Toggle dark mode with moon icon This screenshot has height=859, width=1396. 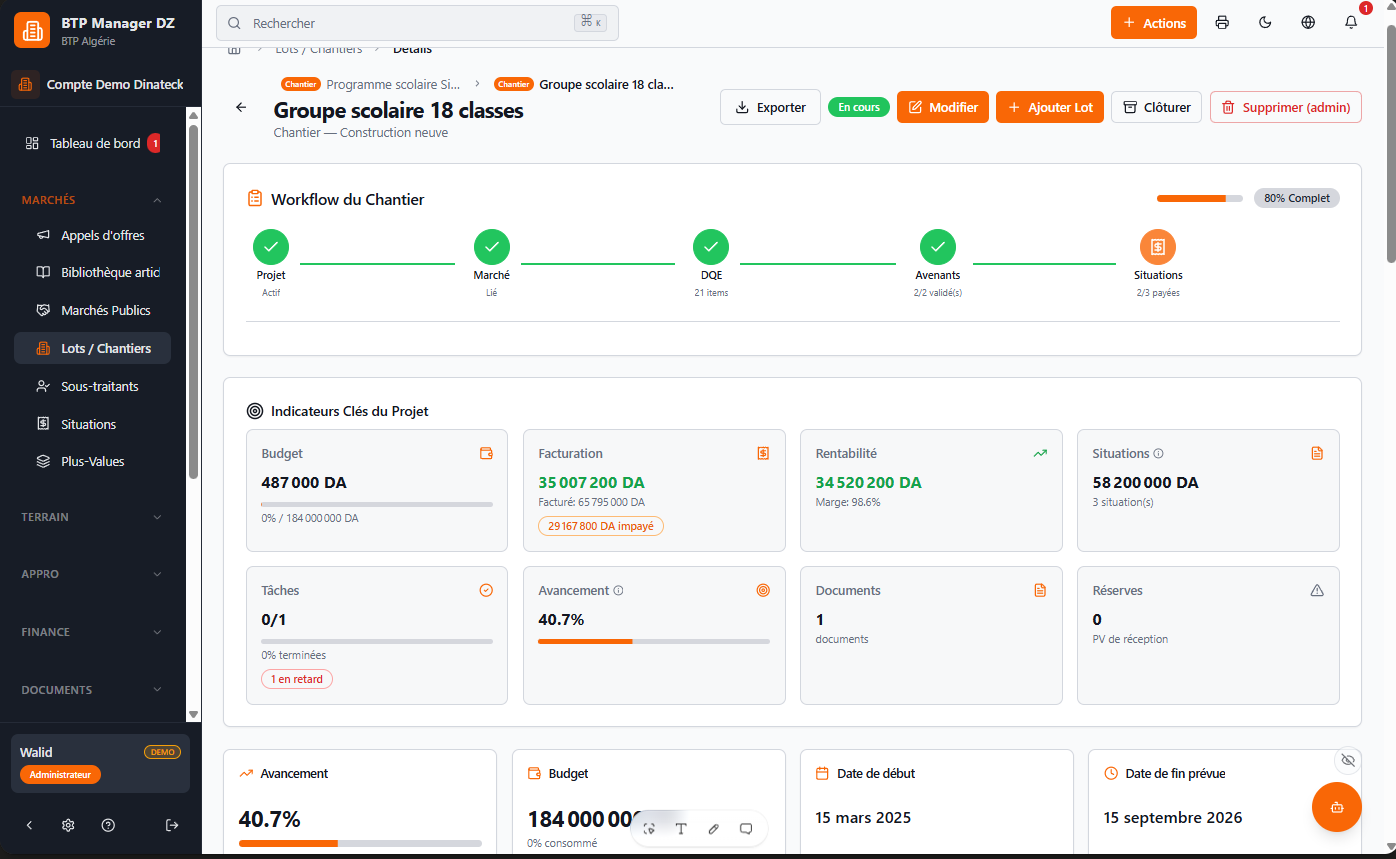coord(1265,23)
